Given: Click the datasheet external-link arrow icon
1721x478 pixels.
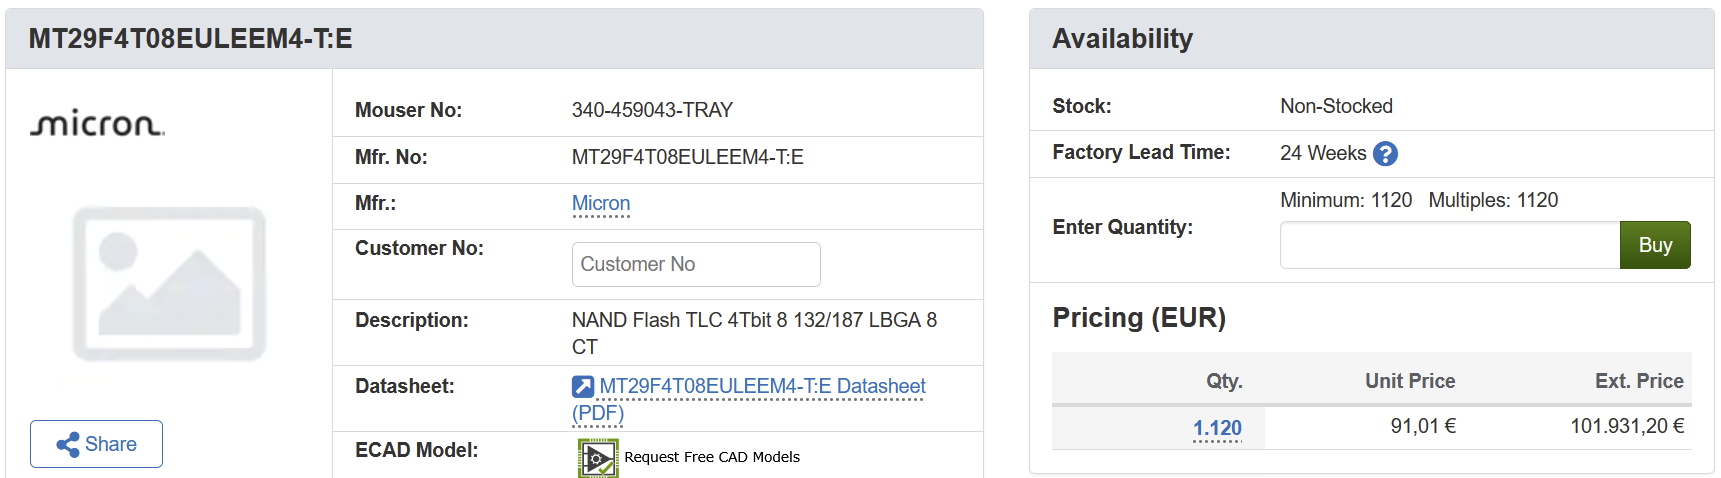Looking at the screenshot, I should [x=583, y=387].
